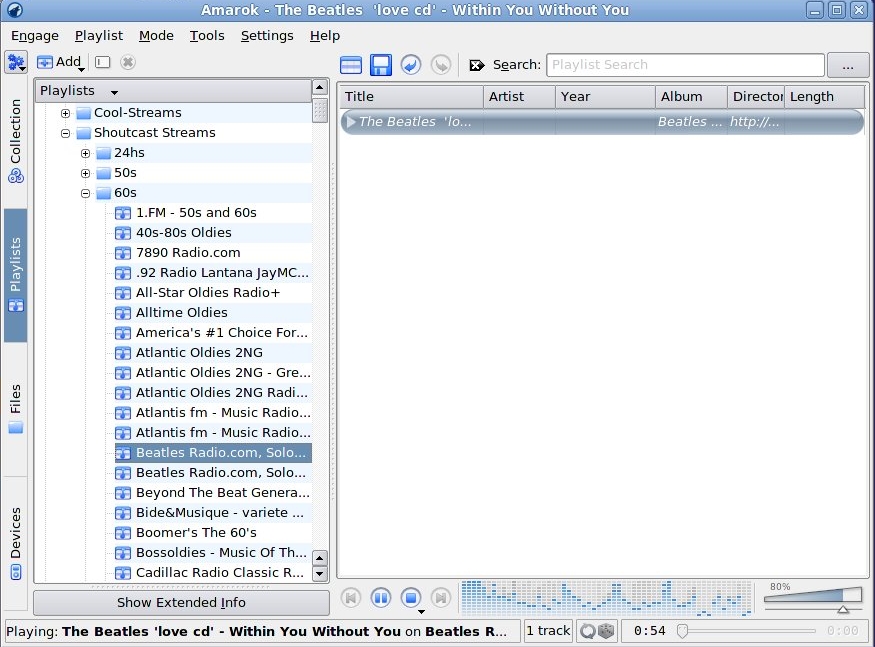The width and height of the screenshot is (875, 647).
Task: Click the stream icon beside Boomer's The 60's
Action: pyautogui.click(x=123, y=533)
